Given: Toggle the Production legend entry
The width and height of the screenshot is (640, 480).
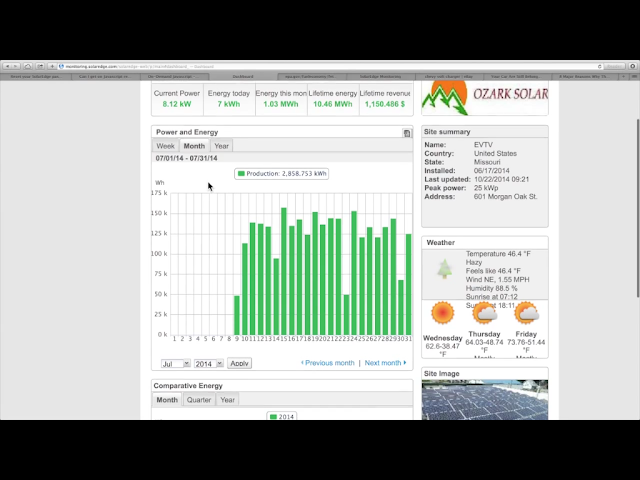Looking at the screenshot, I should [x=282, y=173].
